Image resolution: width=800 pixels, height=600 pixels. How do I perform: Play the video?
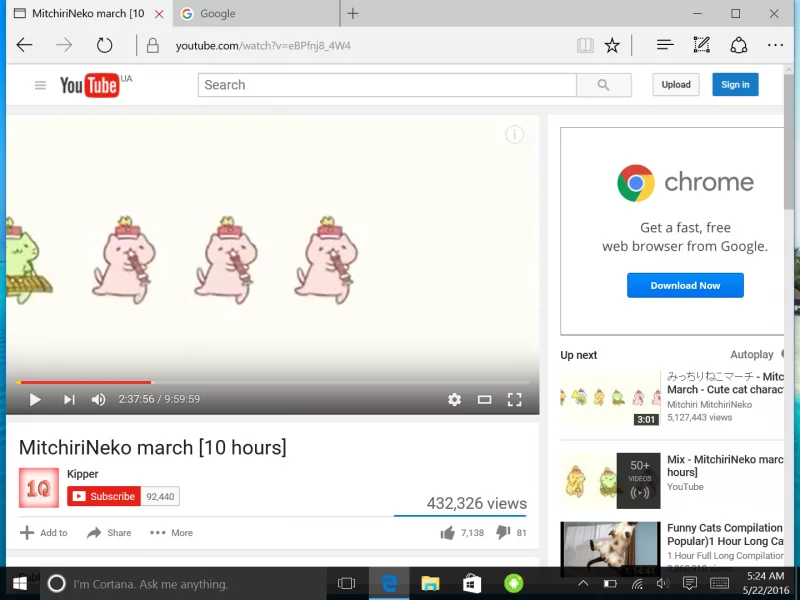(35, 399)
